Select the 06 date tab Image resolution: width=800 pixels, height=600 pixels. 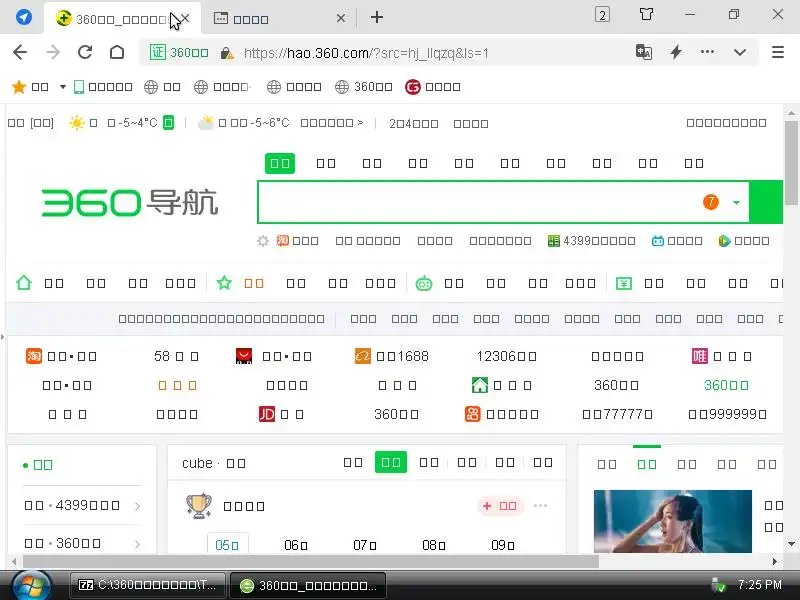(296, 545)
